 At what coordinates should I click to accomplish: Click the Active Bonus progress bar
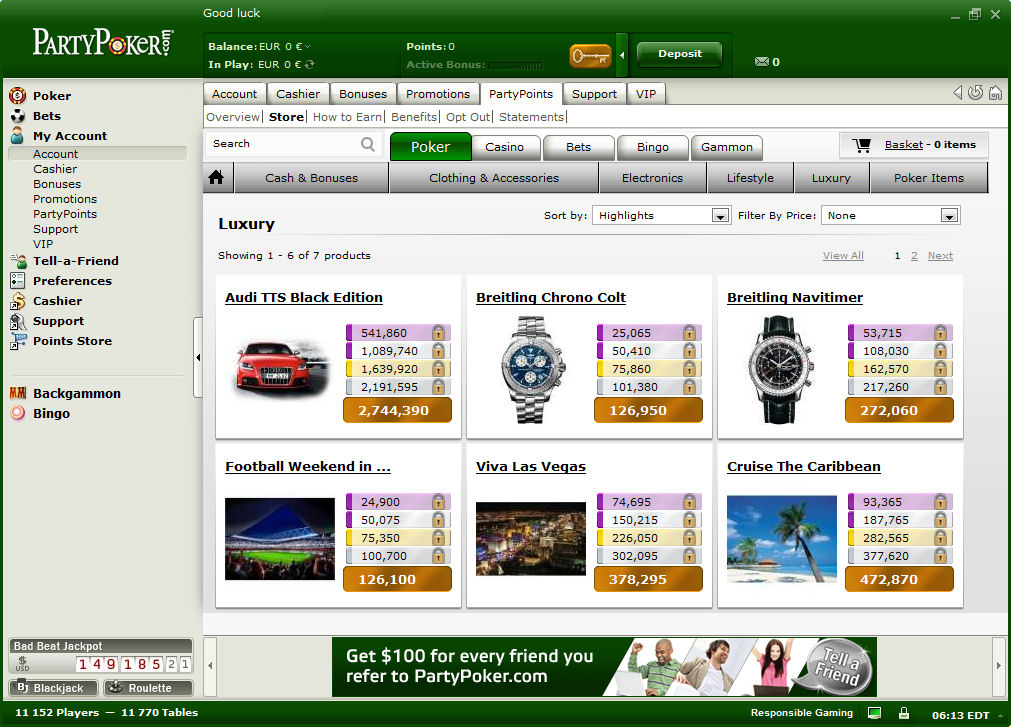click(x=515, y=65)
